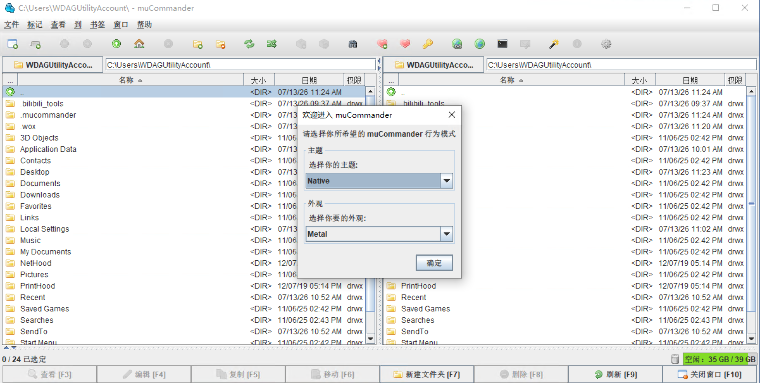Viewport: 760px width, 383px height.
Task: Click the greyed-out back navigation icon
Action: (64, 44)
